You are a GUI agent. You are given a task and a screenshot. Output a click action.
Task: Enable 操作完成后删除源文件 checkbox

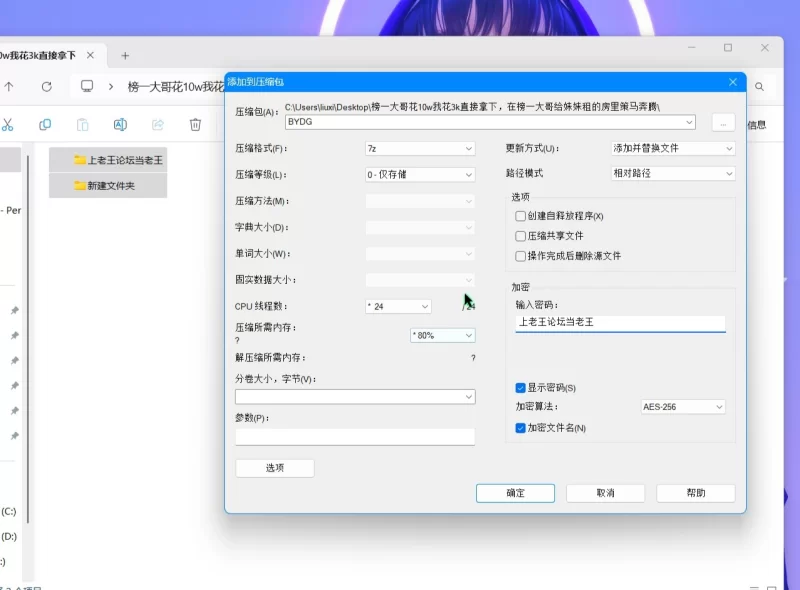coord(520,256)
